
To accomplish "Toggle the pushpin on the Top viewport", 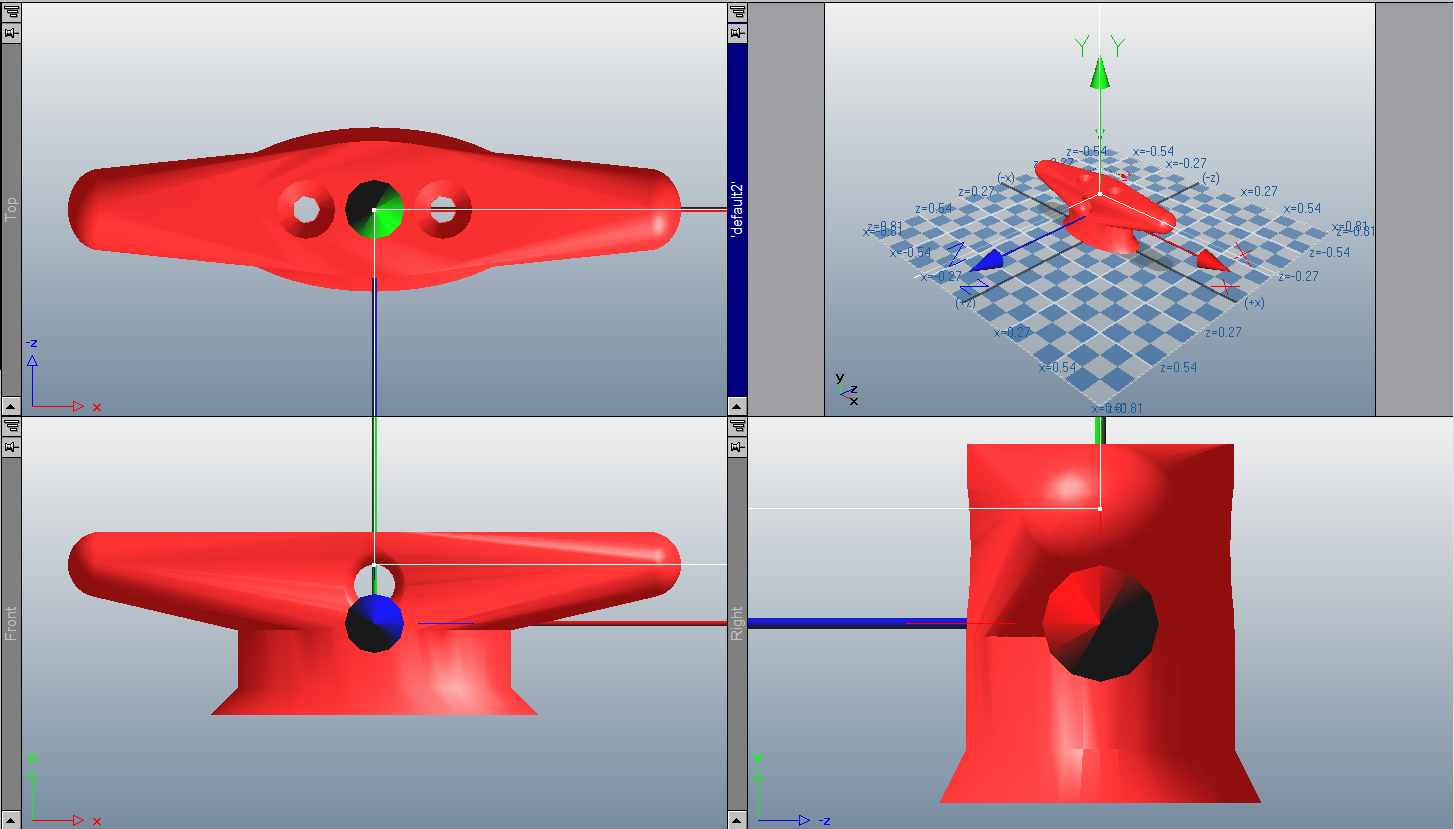I will click(x=11, y=32).
